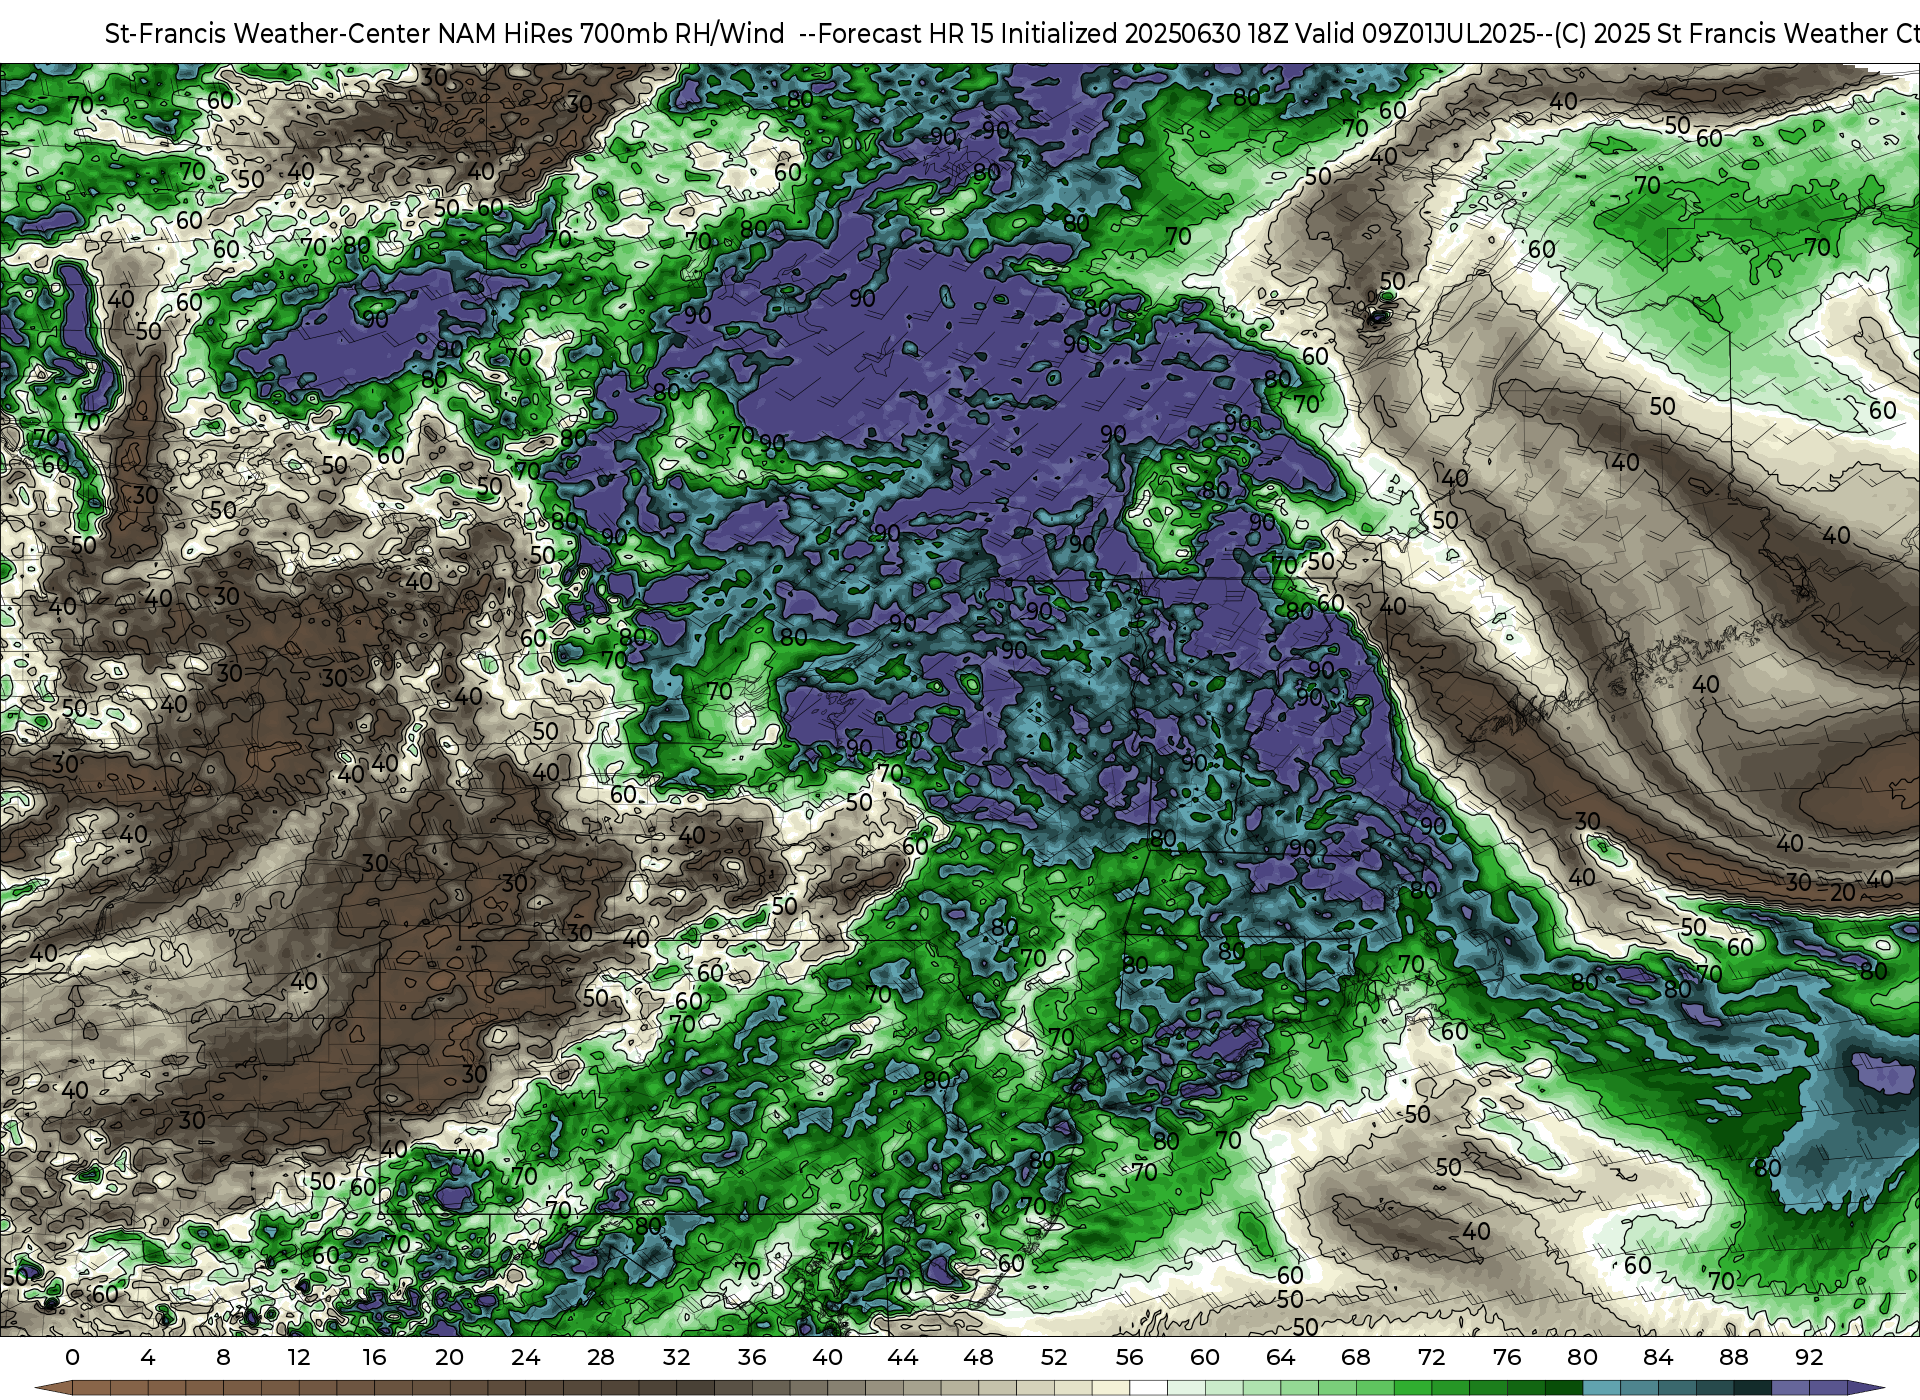Click the colorbar tick label 76
Viewport: 1920px width, 1400px height.
pos(1507,1358)
